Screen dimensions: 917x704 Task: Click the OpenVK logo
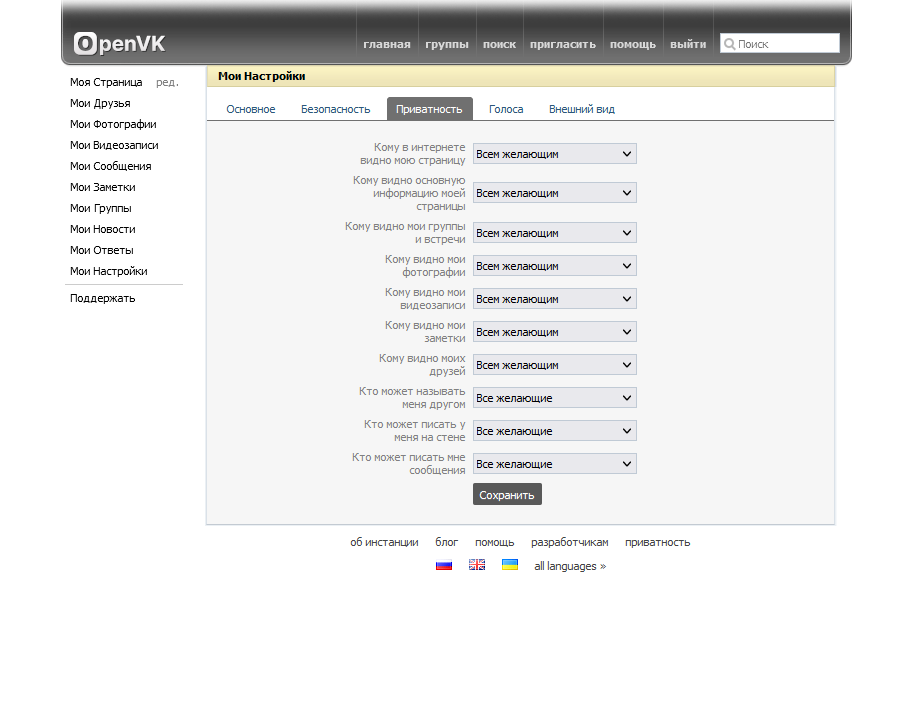(119, 44)
